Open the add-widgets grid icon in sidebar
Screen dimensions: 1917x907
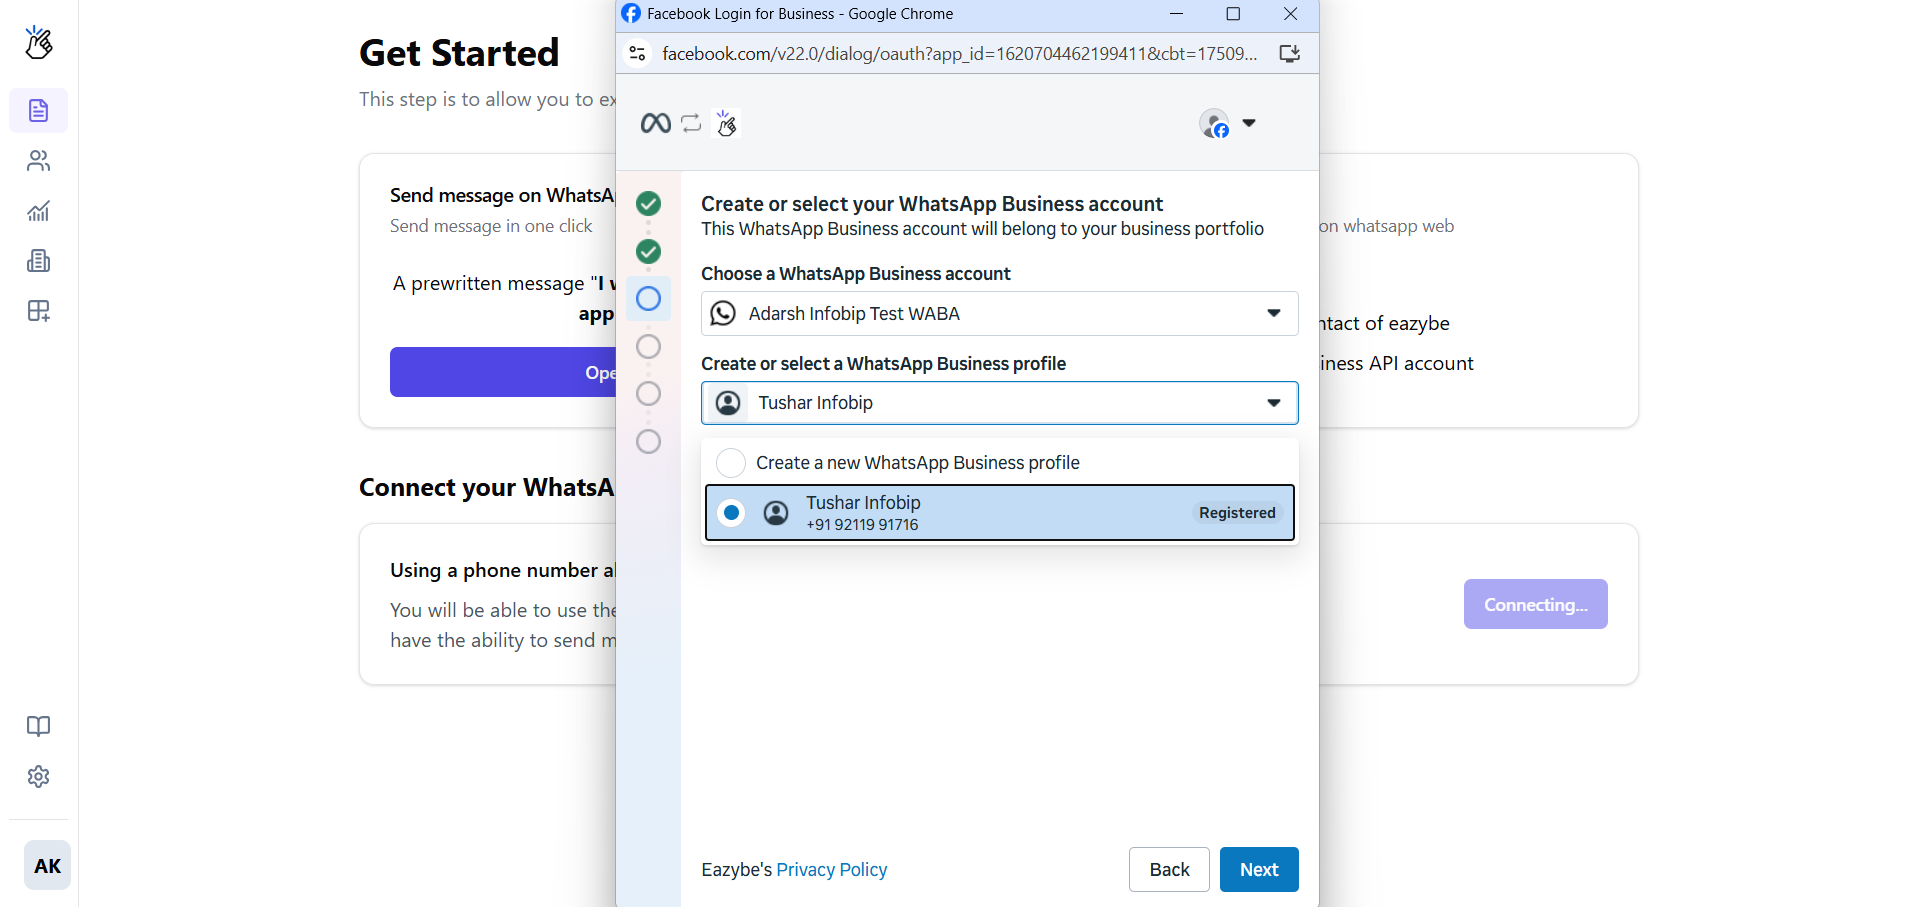[38, 311]
